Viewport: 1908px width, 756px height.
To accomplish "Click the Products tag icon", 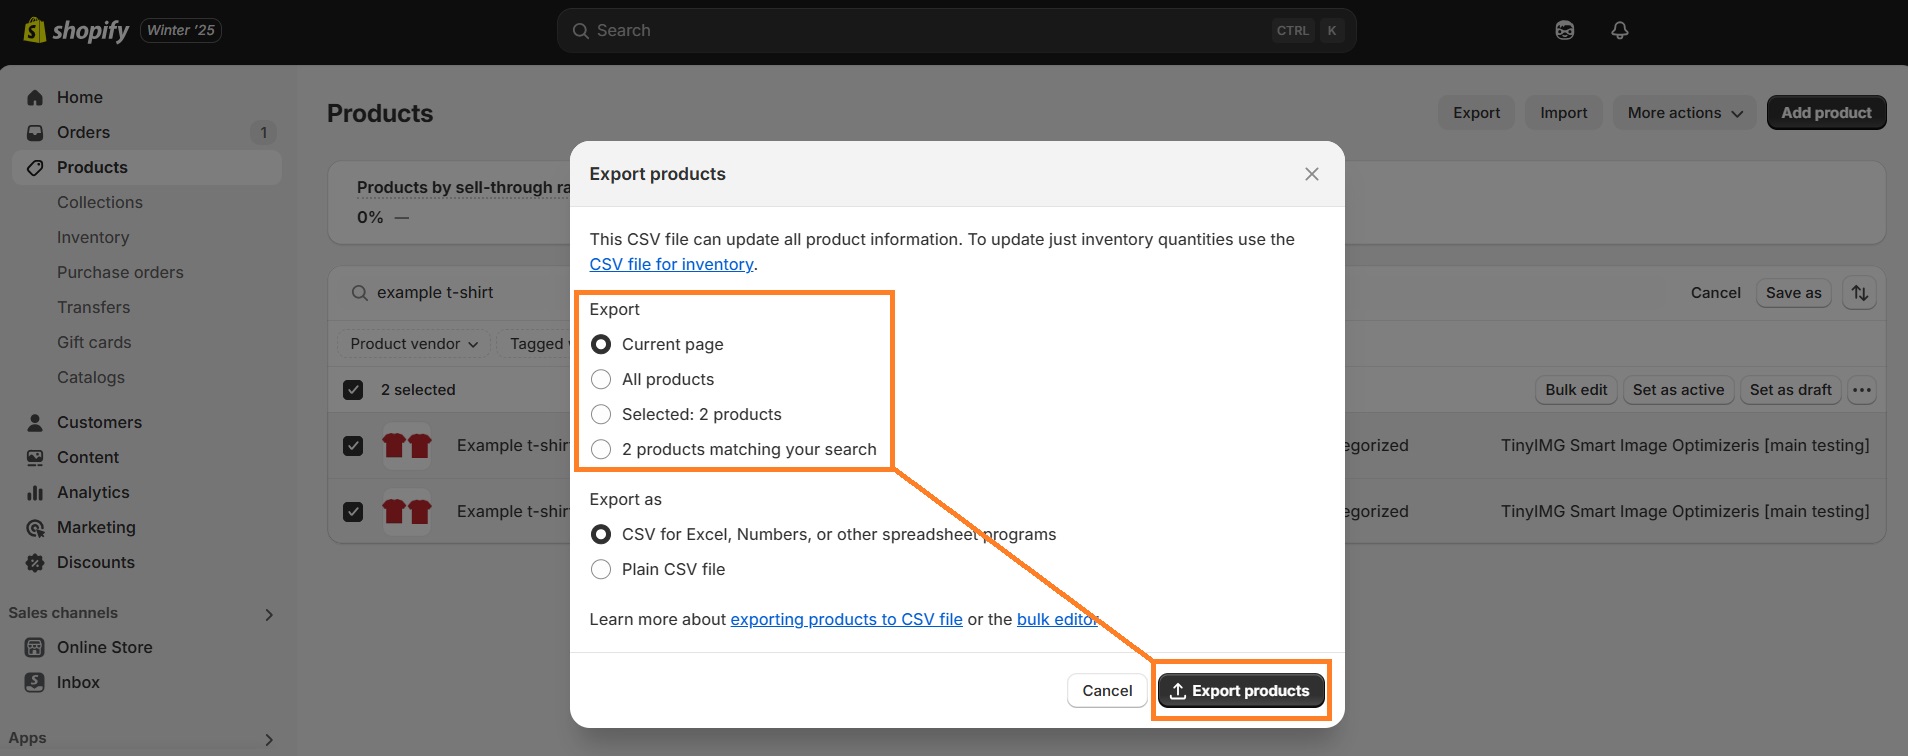I will [35, 167].
